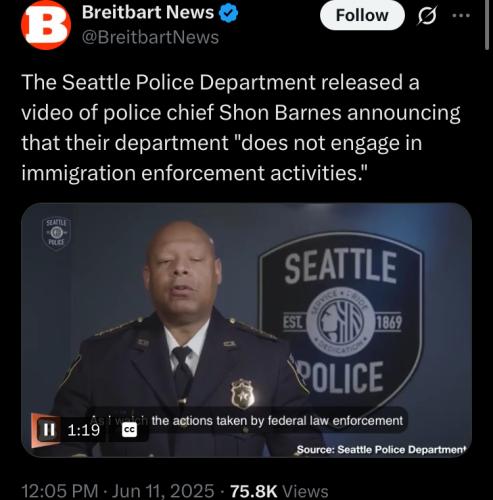Screen dimensions: 493x500
Task: Click the caption text over the video
Action: 247,421
